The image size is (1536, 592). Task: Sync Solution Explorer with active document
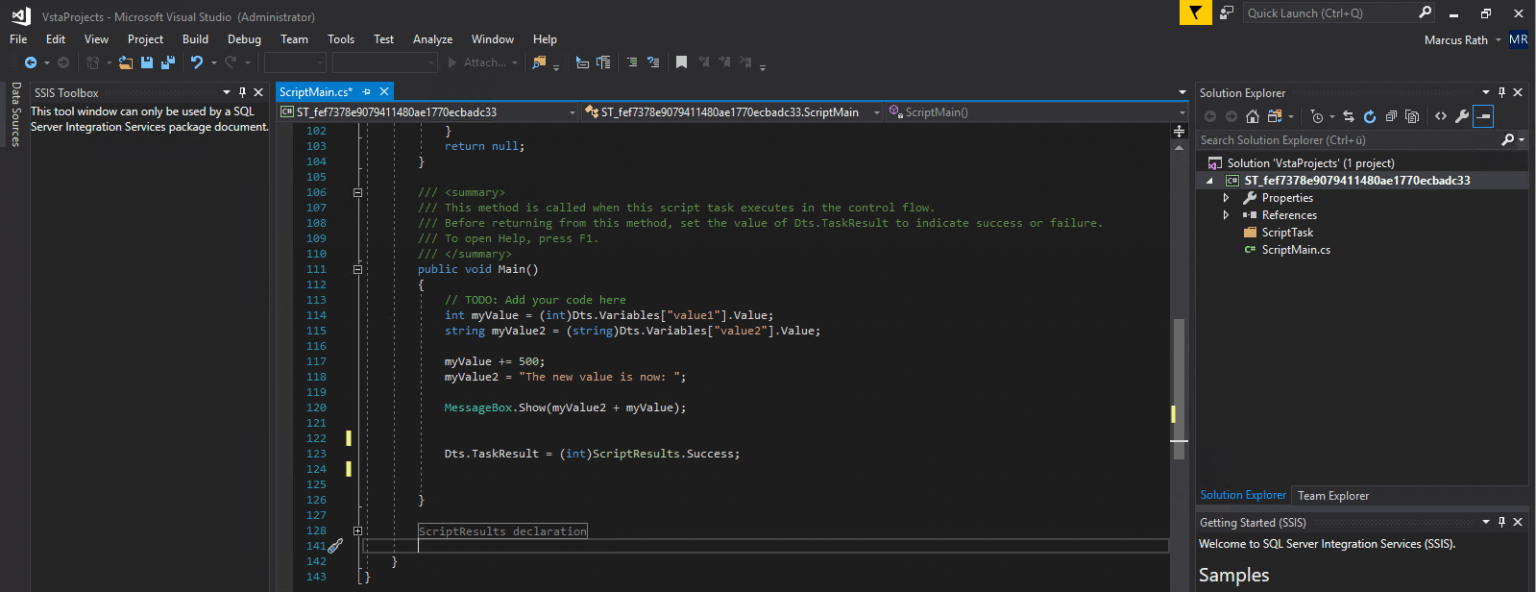point(1349,116)
